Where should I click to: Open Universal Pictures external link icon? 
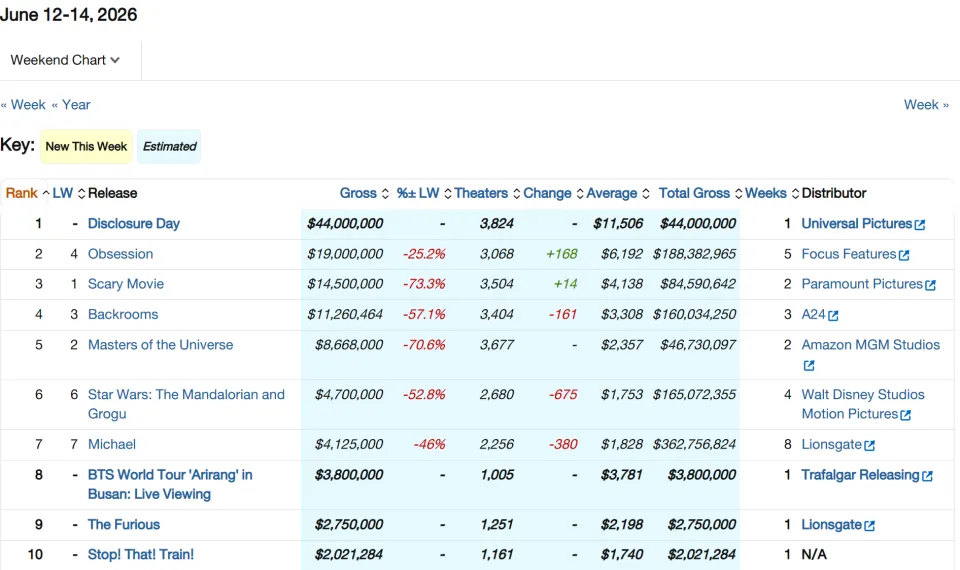tap(920, 225)
